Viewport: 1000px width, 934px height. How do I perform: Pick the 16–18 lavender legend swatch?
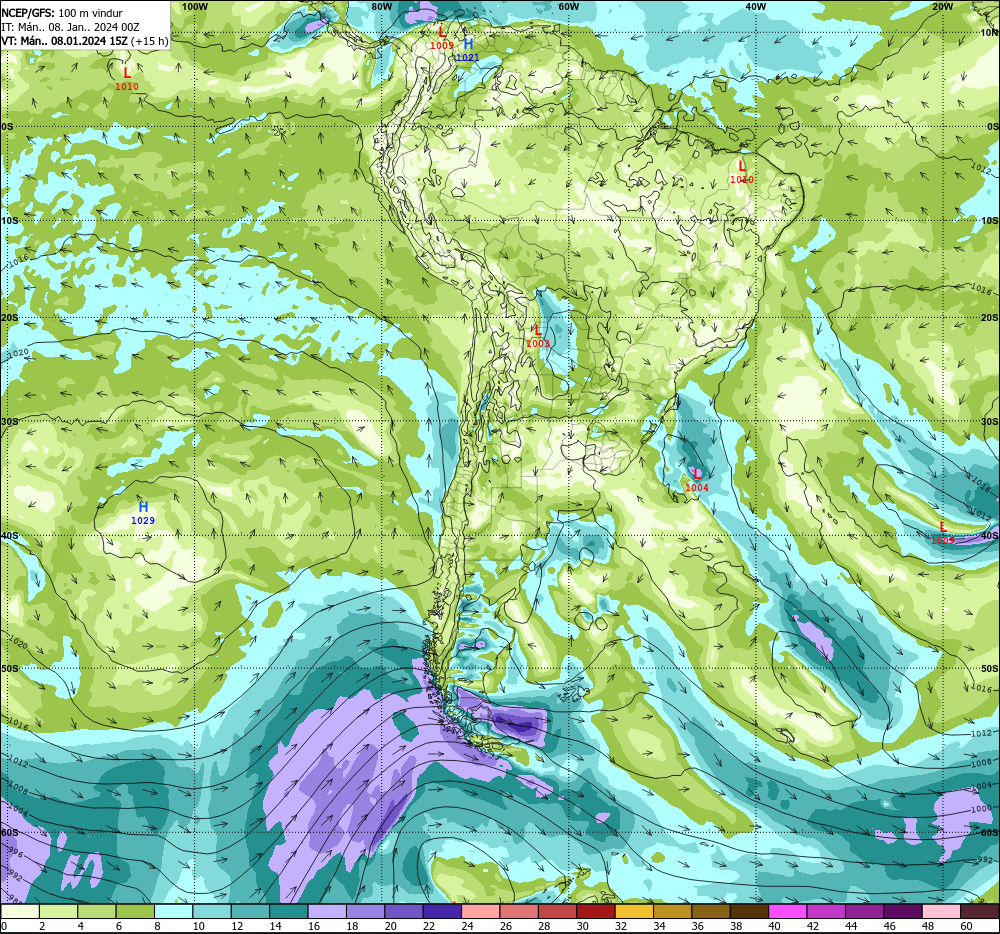pos(327,911)
